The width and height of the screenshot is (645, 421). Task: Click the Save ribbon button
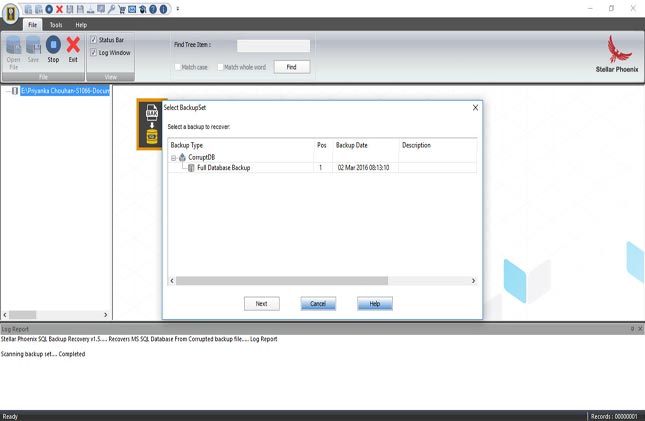point(33,49)
